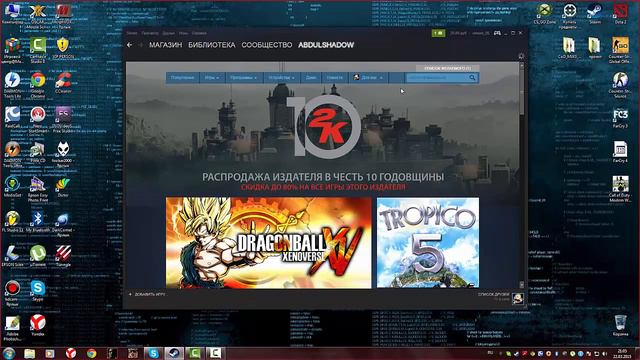Click the Steam taskbar button
Screen dimensions: 640x360
[x=174, y=353]
